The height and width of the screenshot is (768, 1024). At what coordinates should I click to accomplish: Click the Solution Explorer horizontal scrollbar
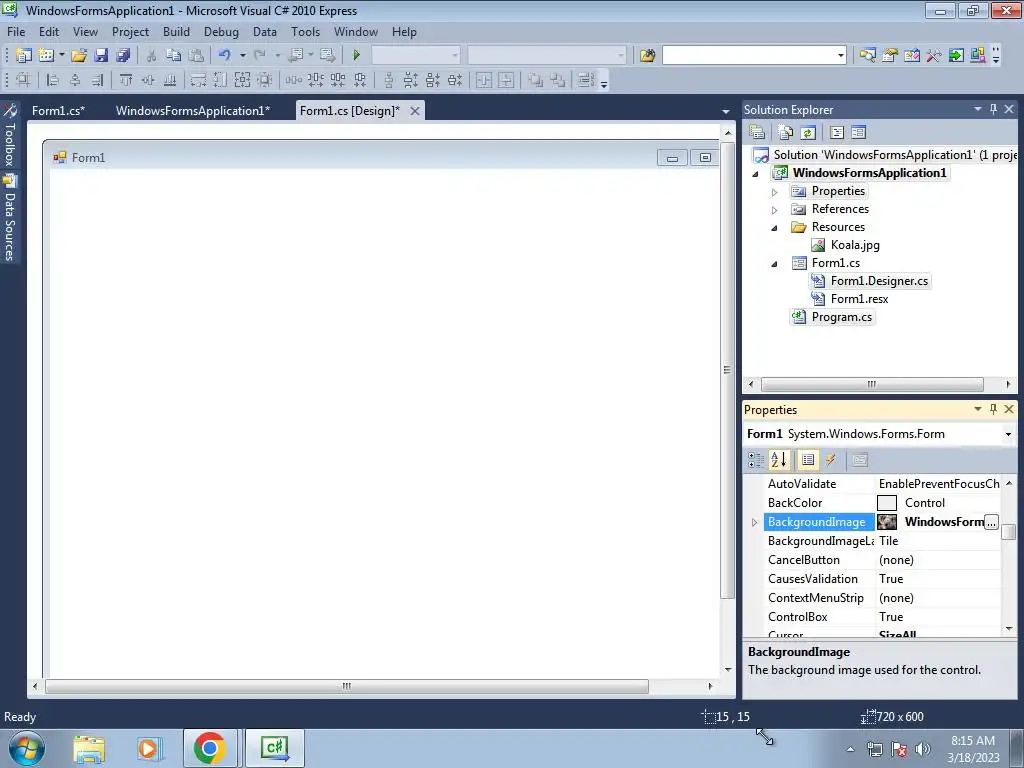872,385
